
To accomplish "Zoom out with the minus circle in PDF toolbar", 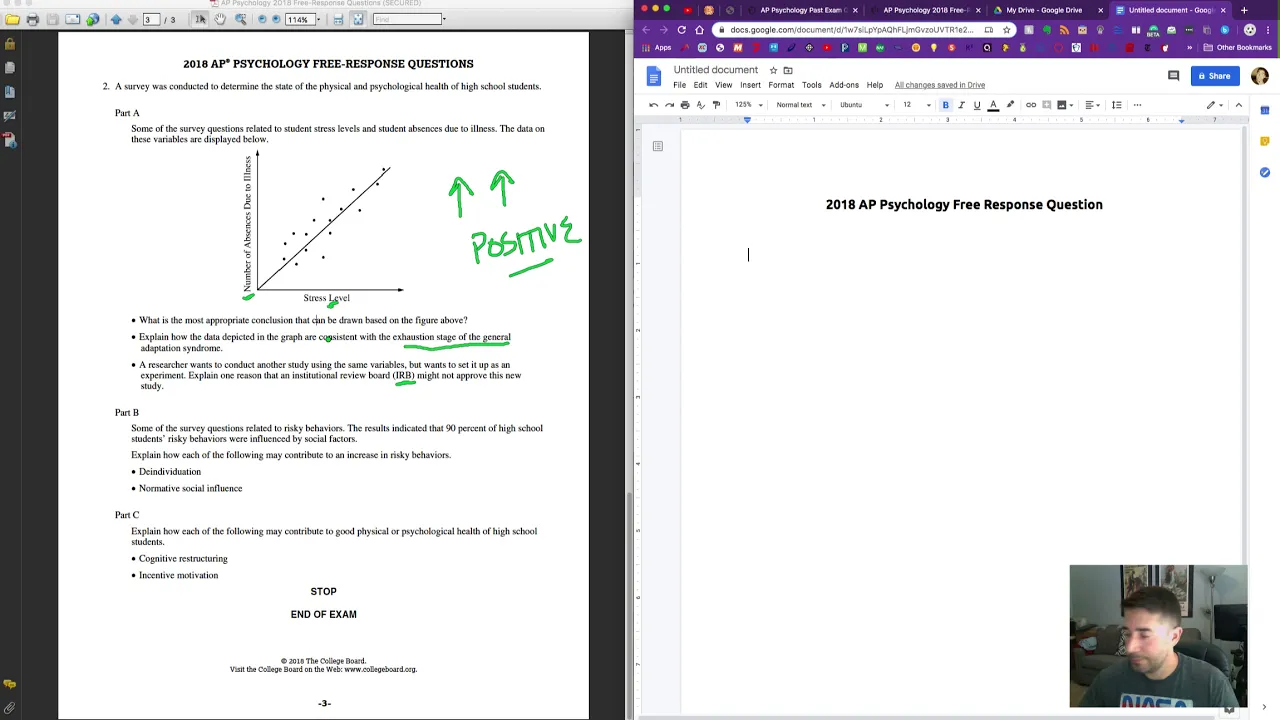I will pyautogui.click(x=262, y=19).
